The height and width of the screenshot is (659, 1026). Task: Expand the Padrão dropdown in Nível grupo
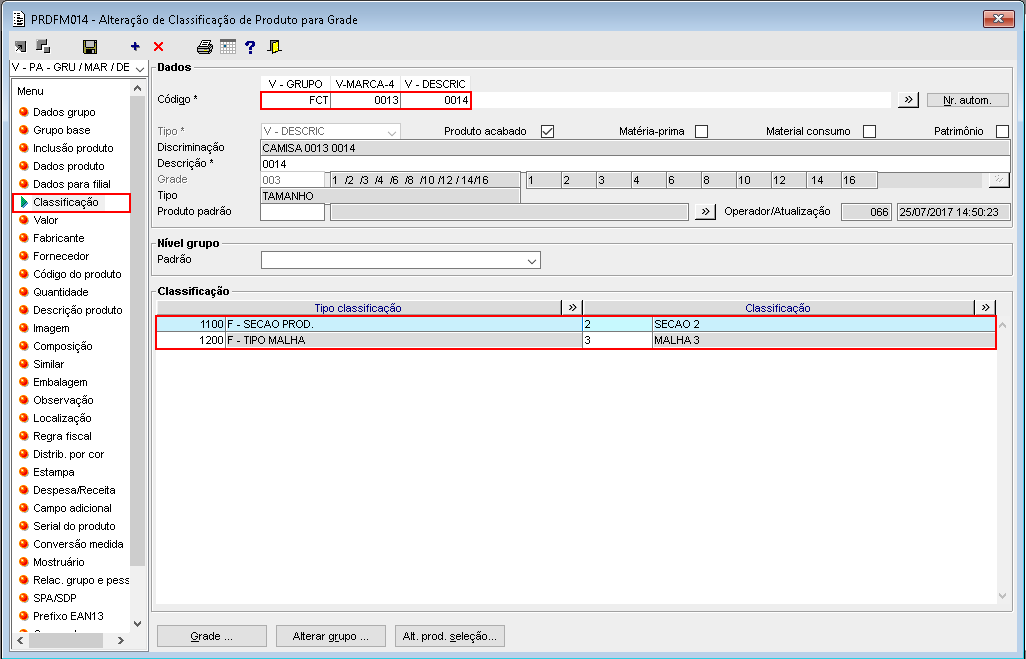[400, 260]
